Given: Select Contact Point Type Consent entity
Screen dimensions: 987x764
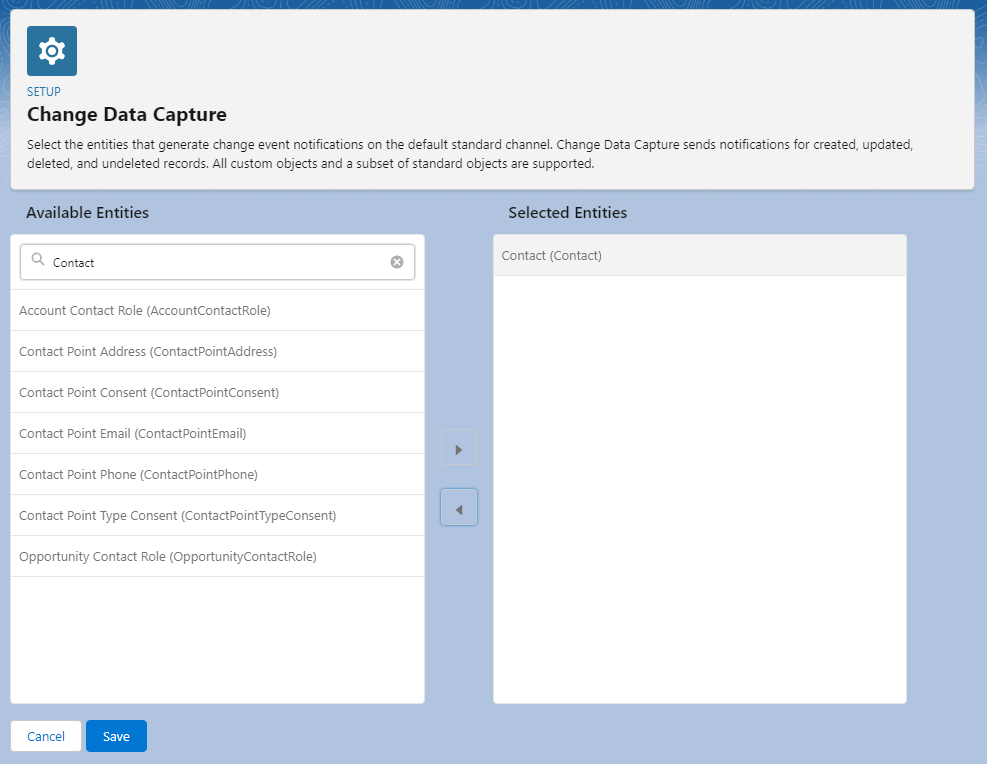Looking at the screenshot, I should [x=177, y=516].
